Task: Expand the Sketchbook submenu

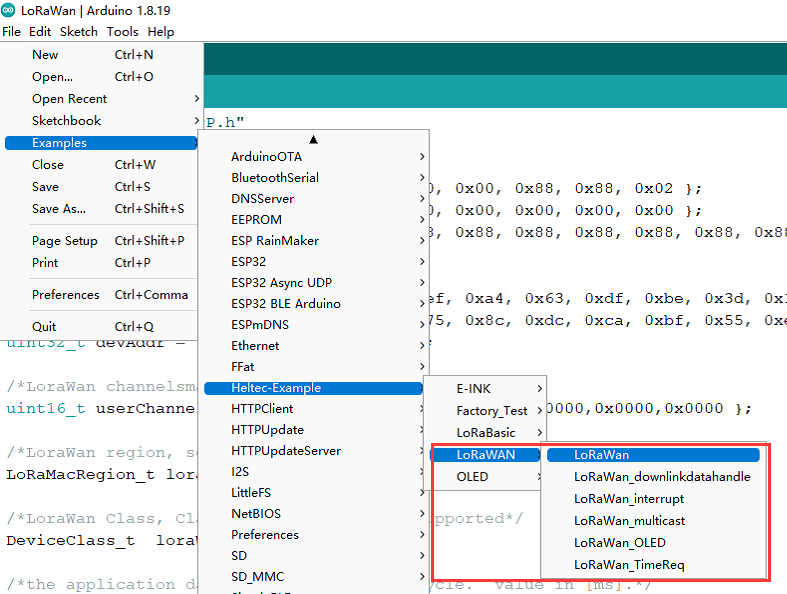Action: pos(66,121)
